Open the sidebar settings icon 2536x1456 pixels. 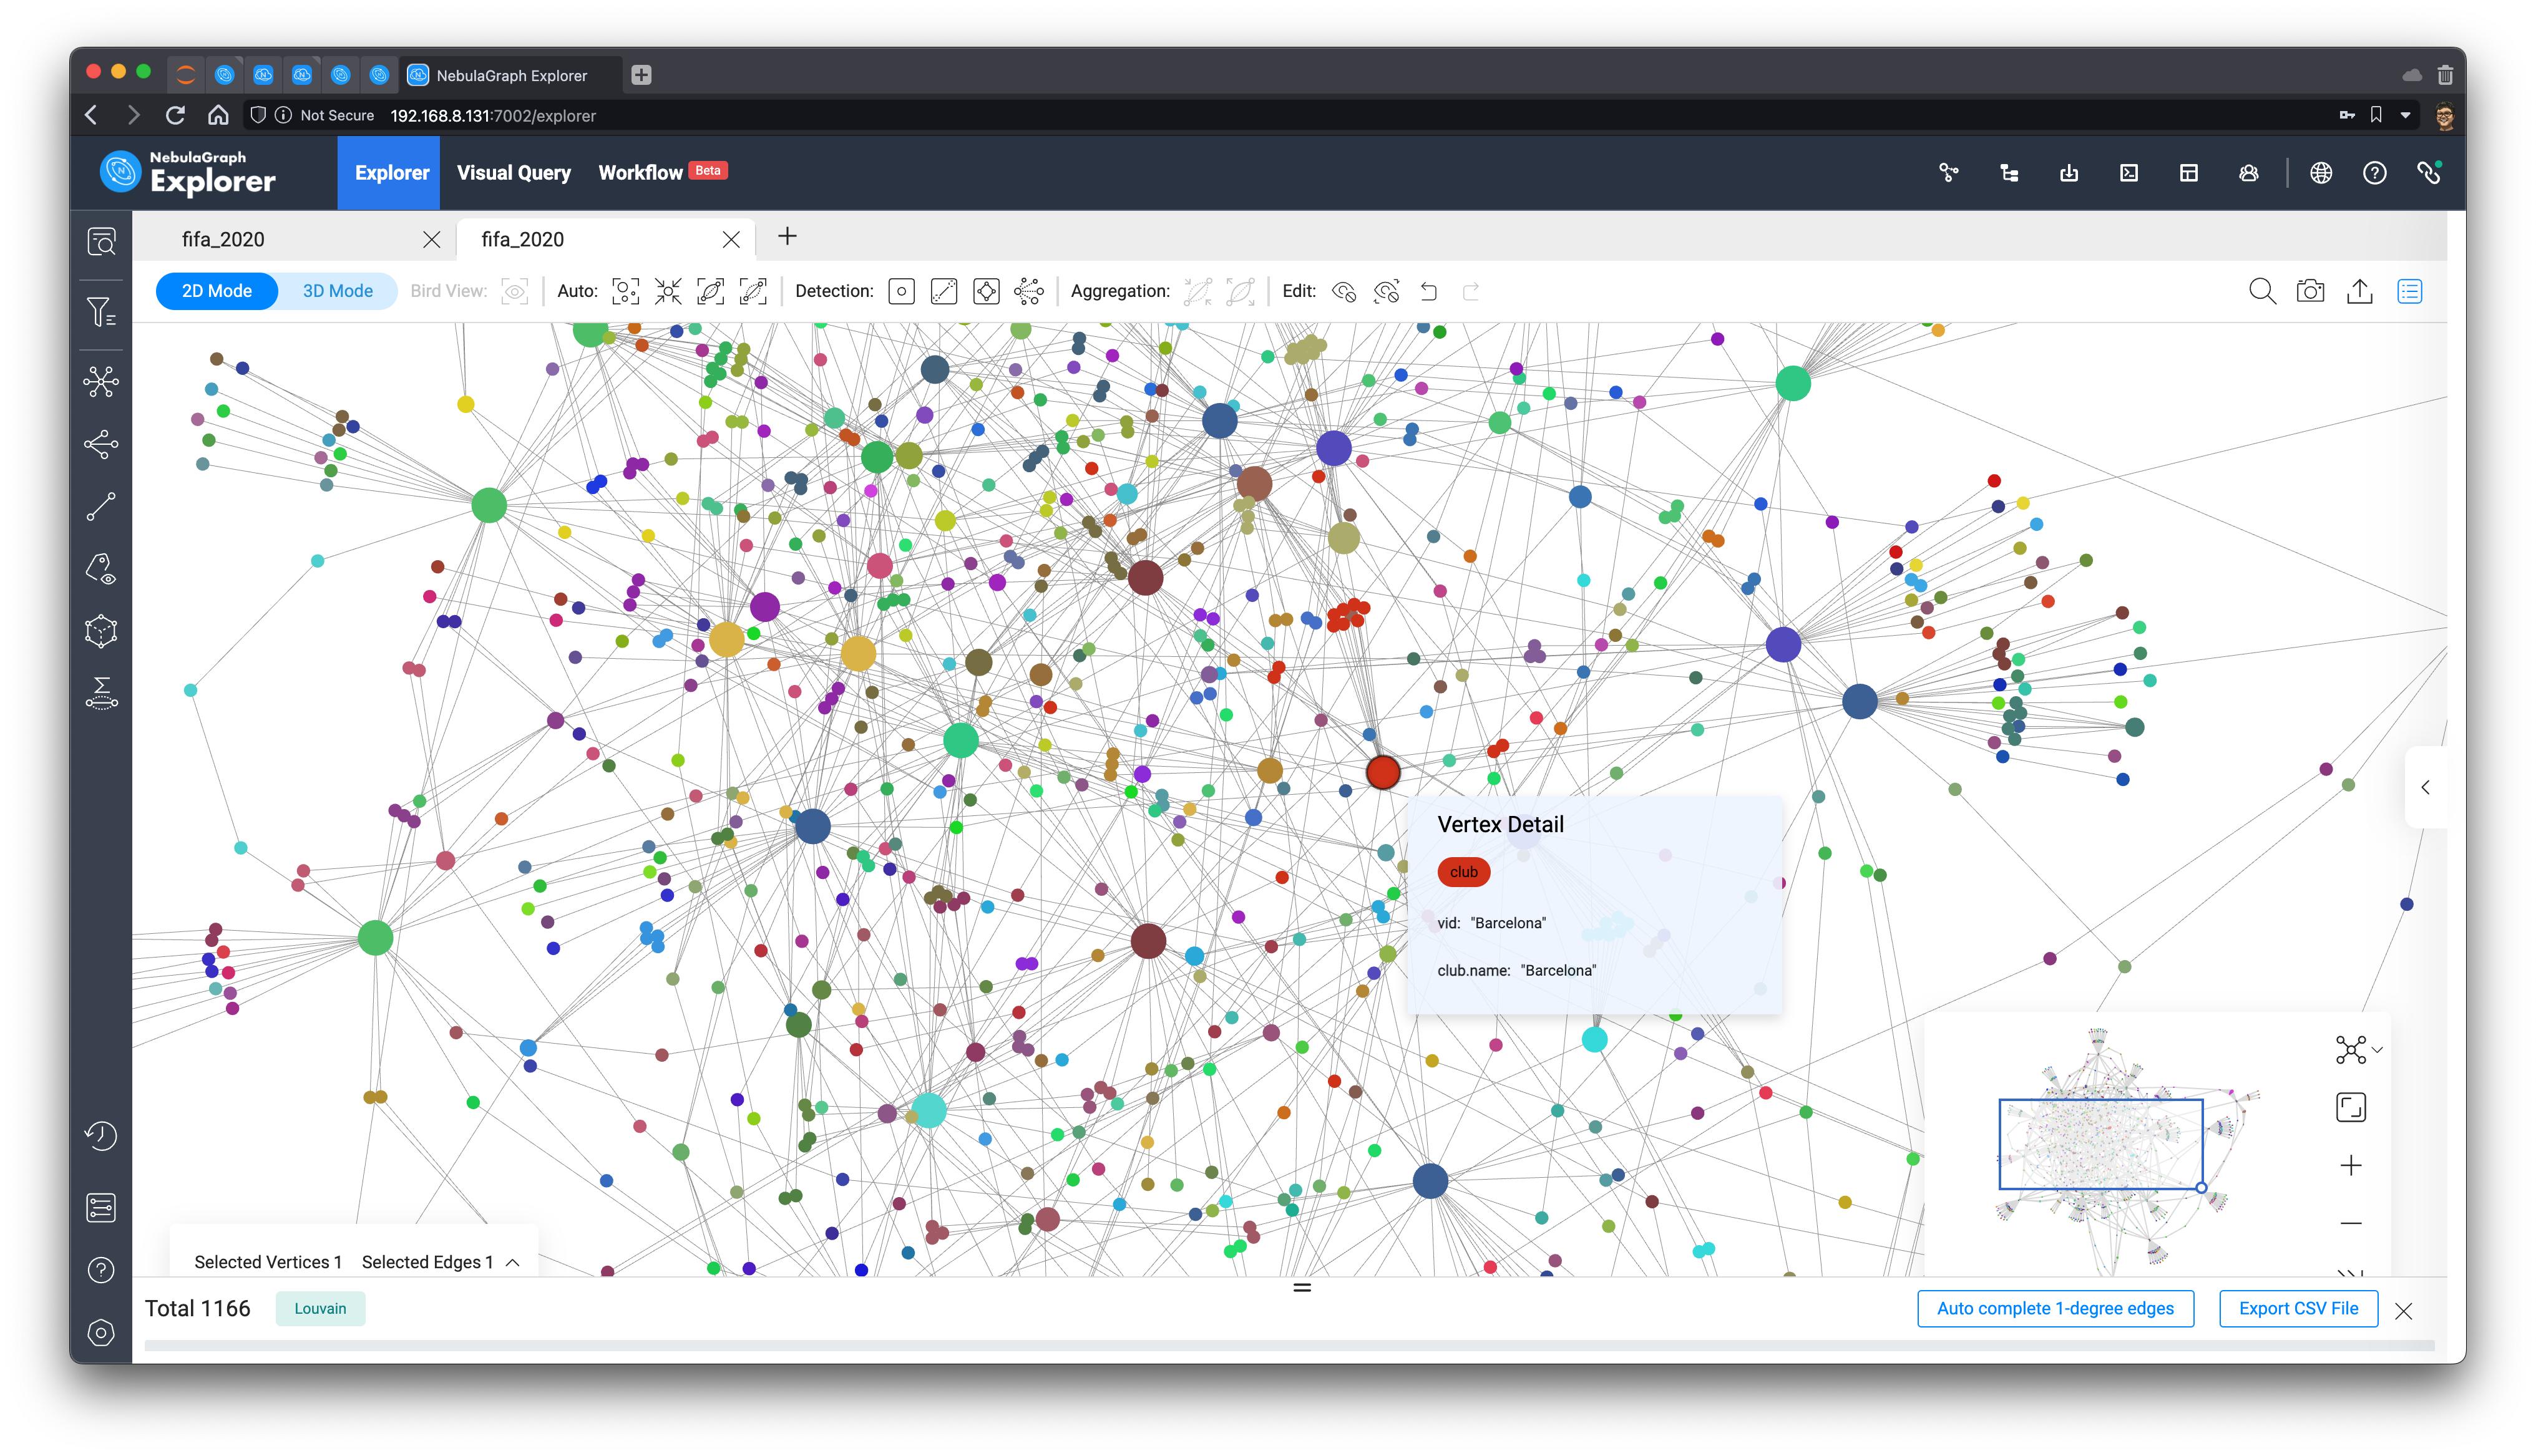tap(101, 1333)
